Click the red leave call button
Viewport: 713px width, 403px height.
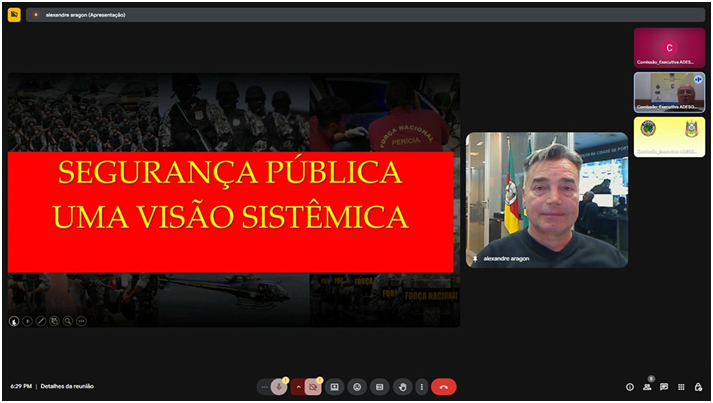(444, 387)
